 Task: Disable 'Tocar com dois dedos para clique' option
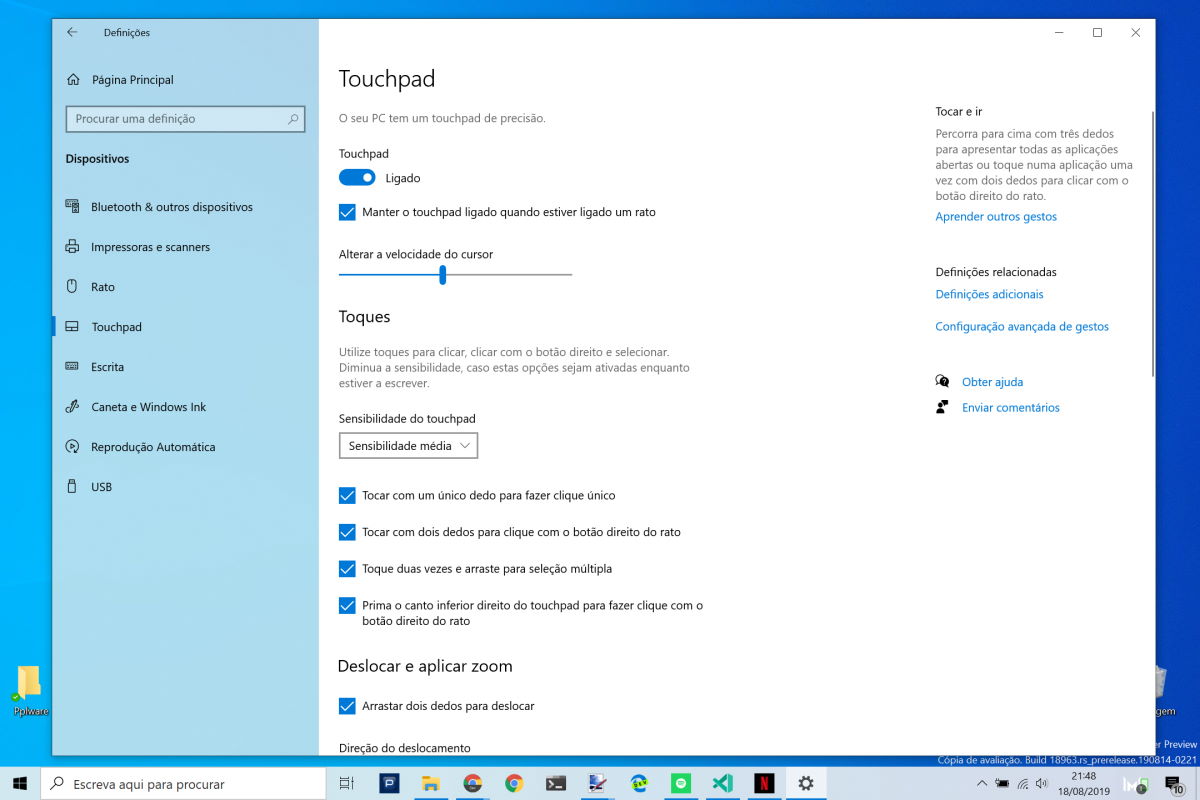[347, 532]
